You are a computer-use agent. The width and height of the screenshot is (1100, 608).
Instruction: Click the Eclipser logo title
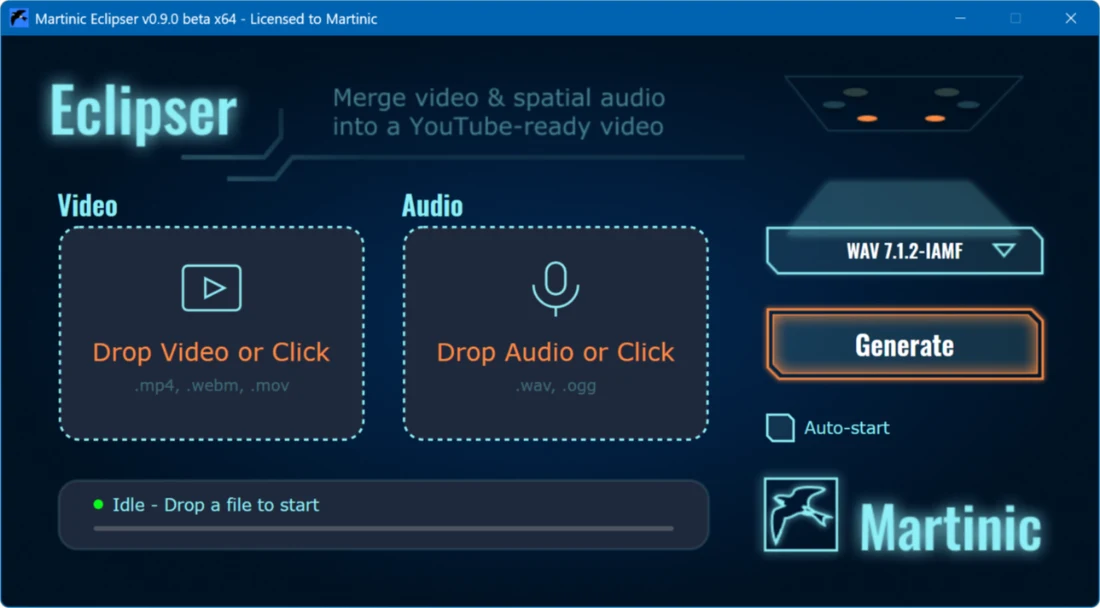(x=142, y=112)
